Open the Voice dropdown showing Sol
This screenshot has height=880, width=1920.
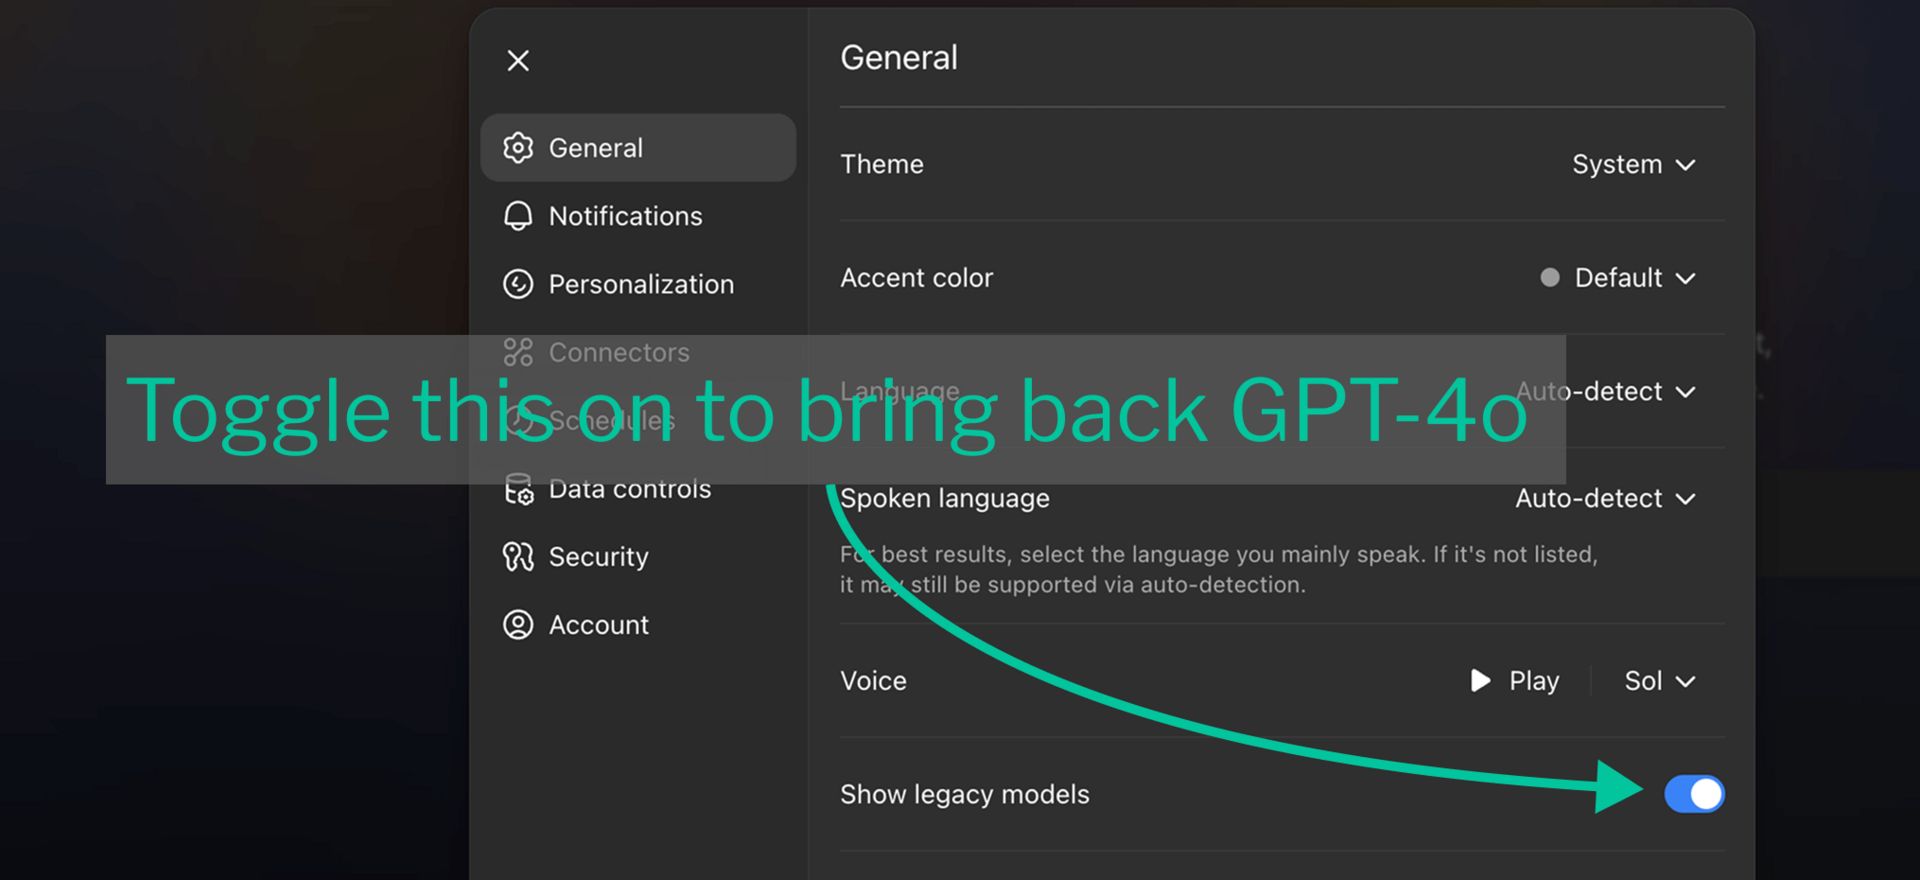coord(1660,681)
